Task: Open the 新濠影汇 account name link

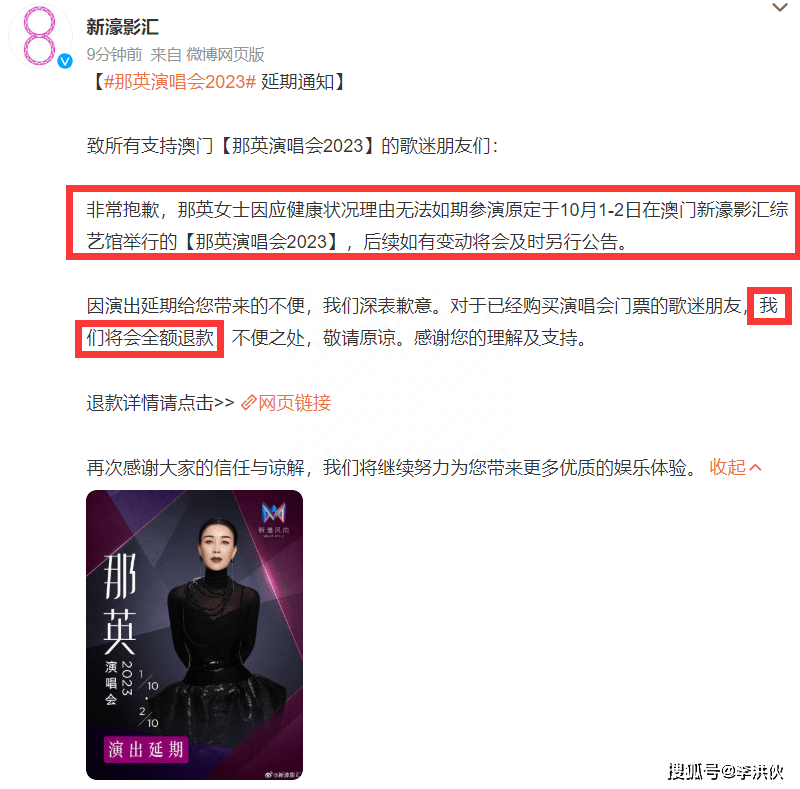Action: [122, 27]
